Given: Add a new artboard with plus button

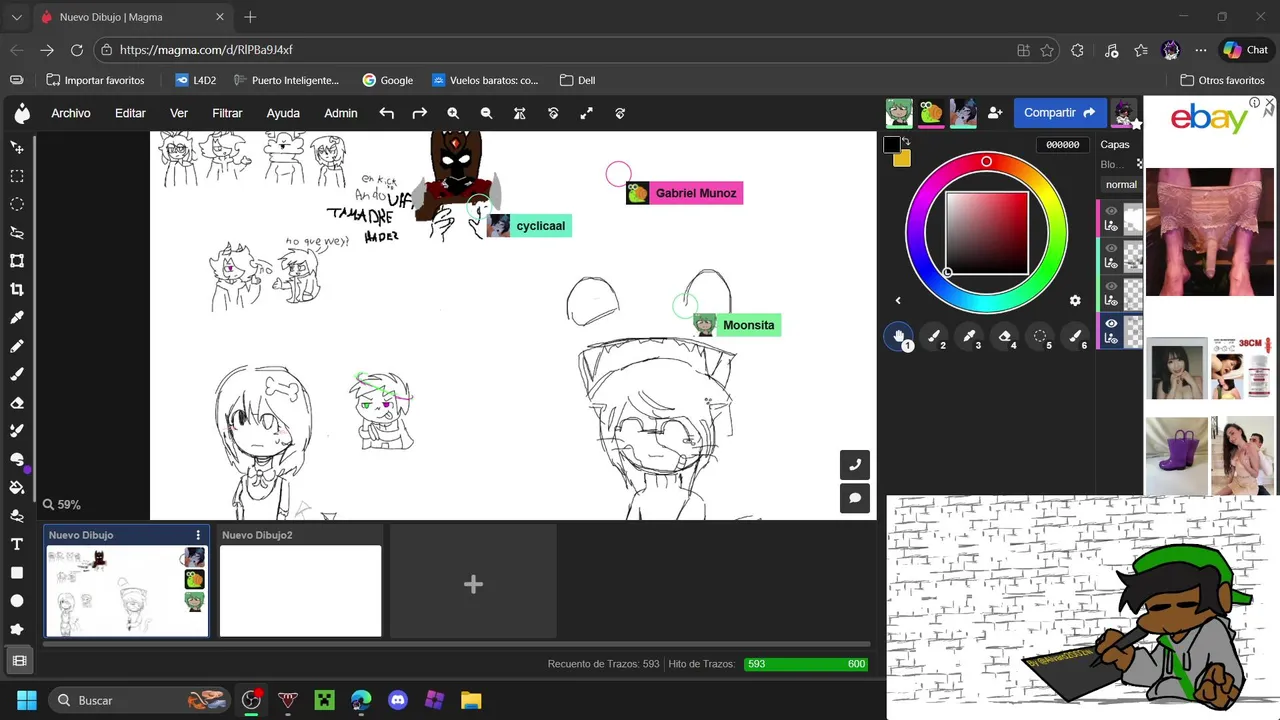Looking at the screenshot, I should pyautogui.click(x=473, y=584).
